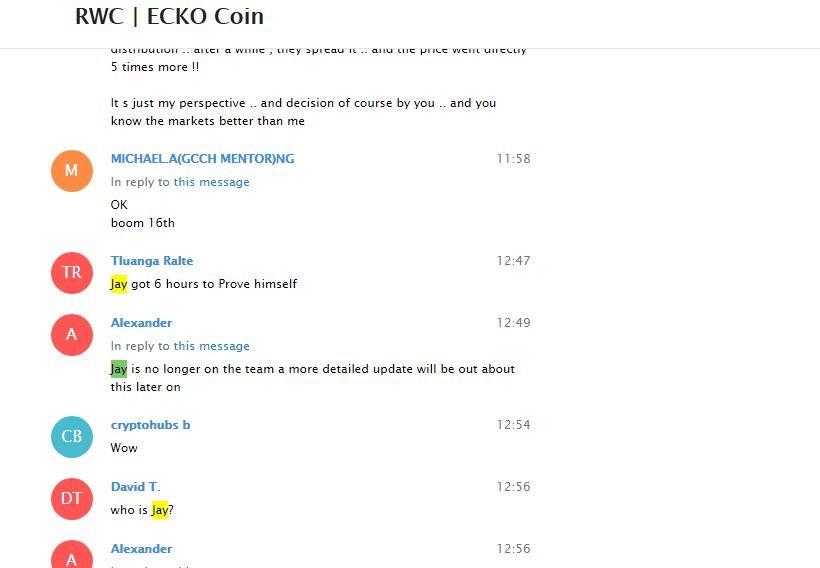Open Tluanga Ralte's sender name
The width and height of the screenshot is (820, 568).
point(152,260)
